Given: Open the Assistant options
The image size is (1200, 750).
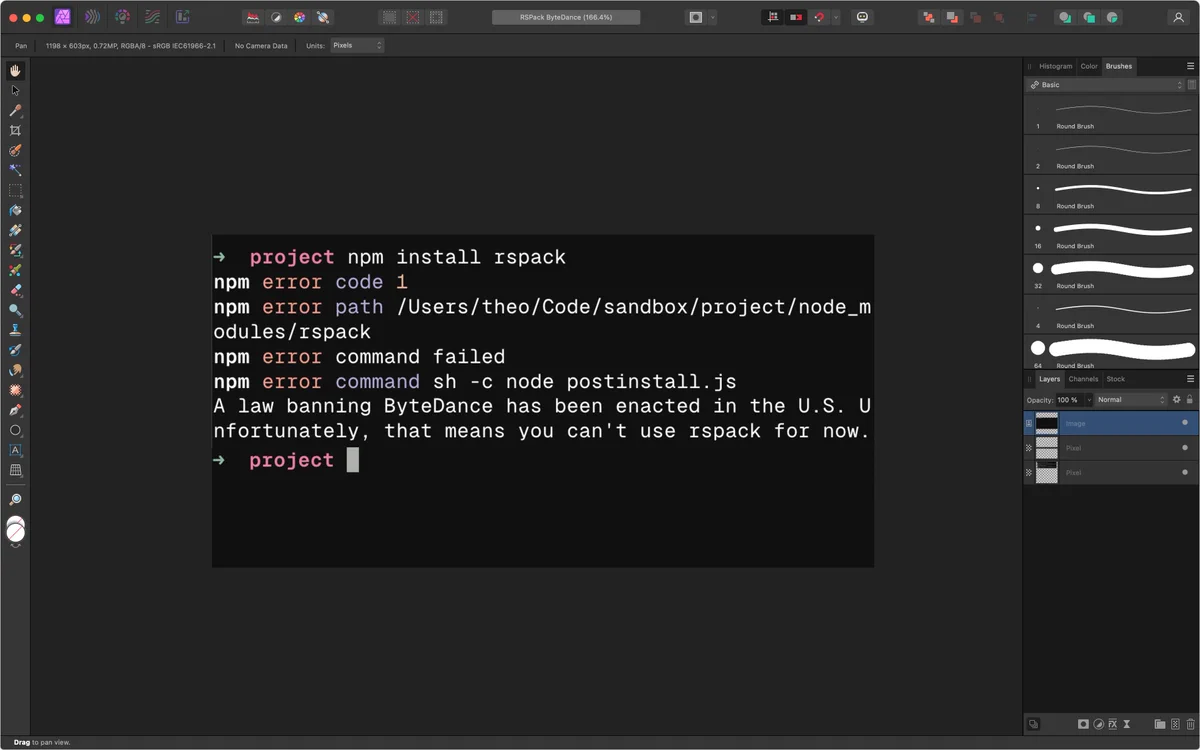Looking at the screenshot, I should pyautogui.click(x=862, y=17).
